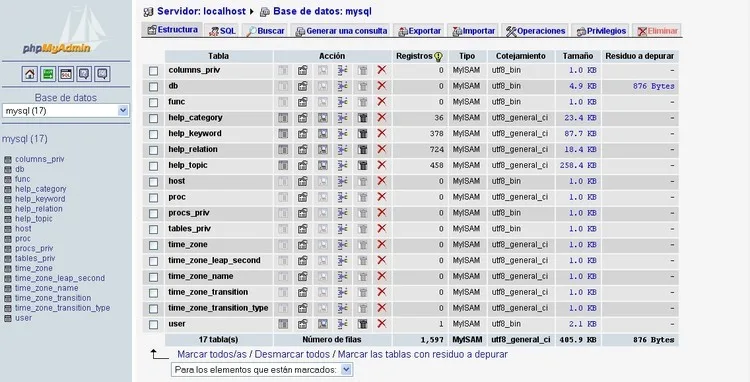Click the drop icon for the columns_priv row

382,70
